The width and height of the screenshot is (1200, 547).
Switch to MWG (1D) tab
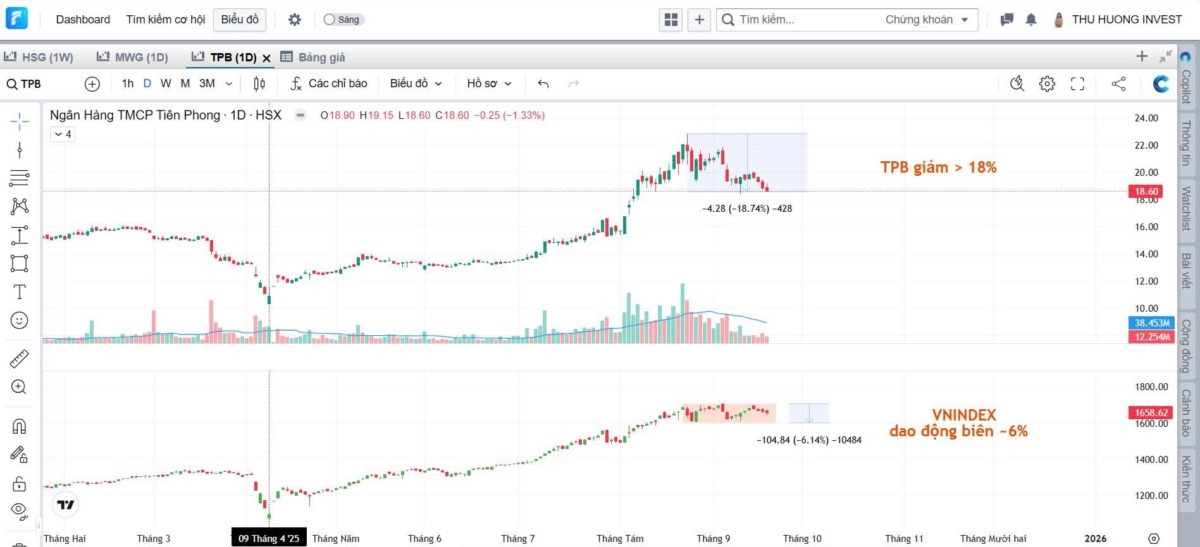[x=132, y=57]
